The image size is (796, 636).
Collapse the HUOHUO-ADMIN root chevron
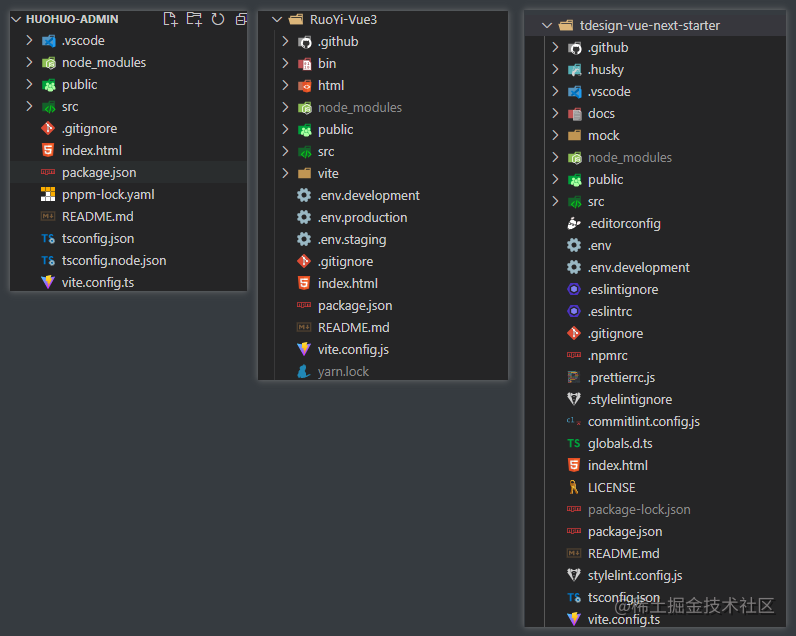tap(16, 19)
